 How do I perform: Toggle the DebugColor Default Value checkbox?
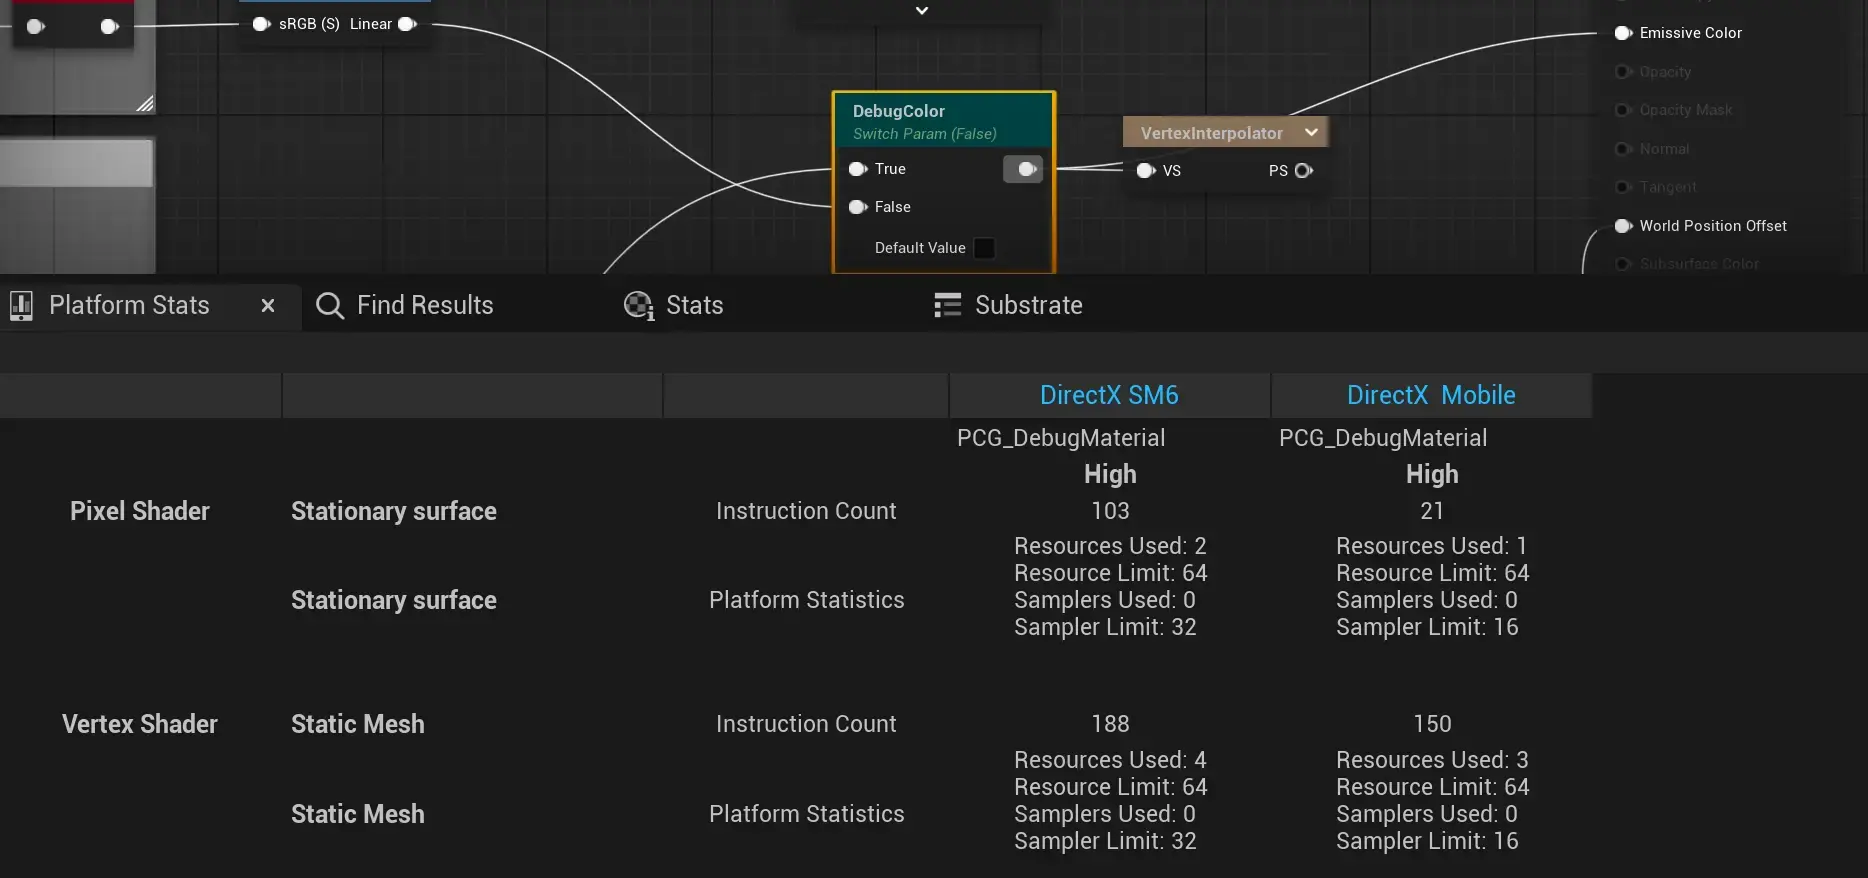tap(984, 248)
